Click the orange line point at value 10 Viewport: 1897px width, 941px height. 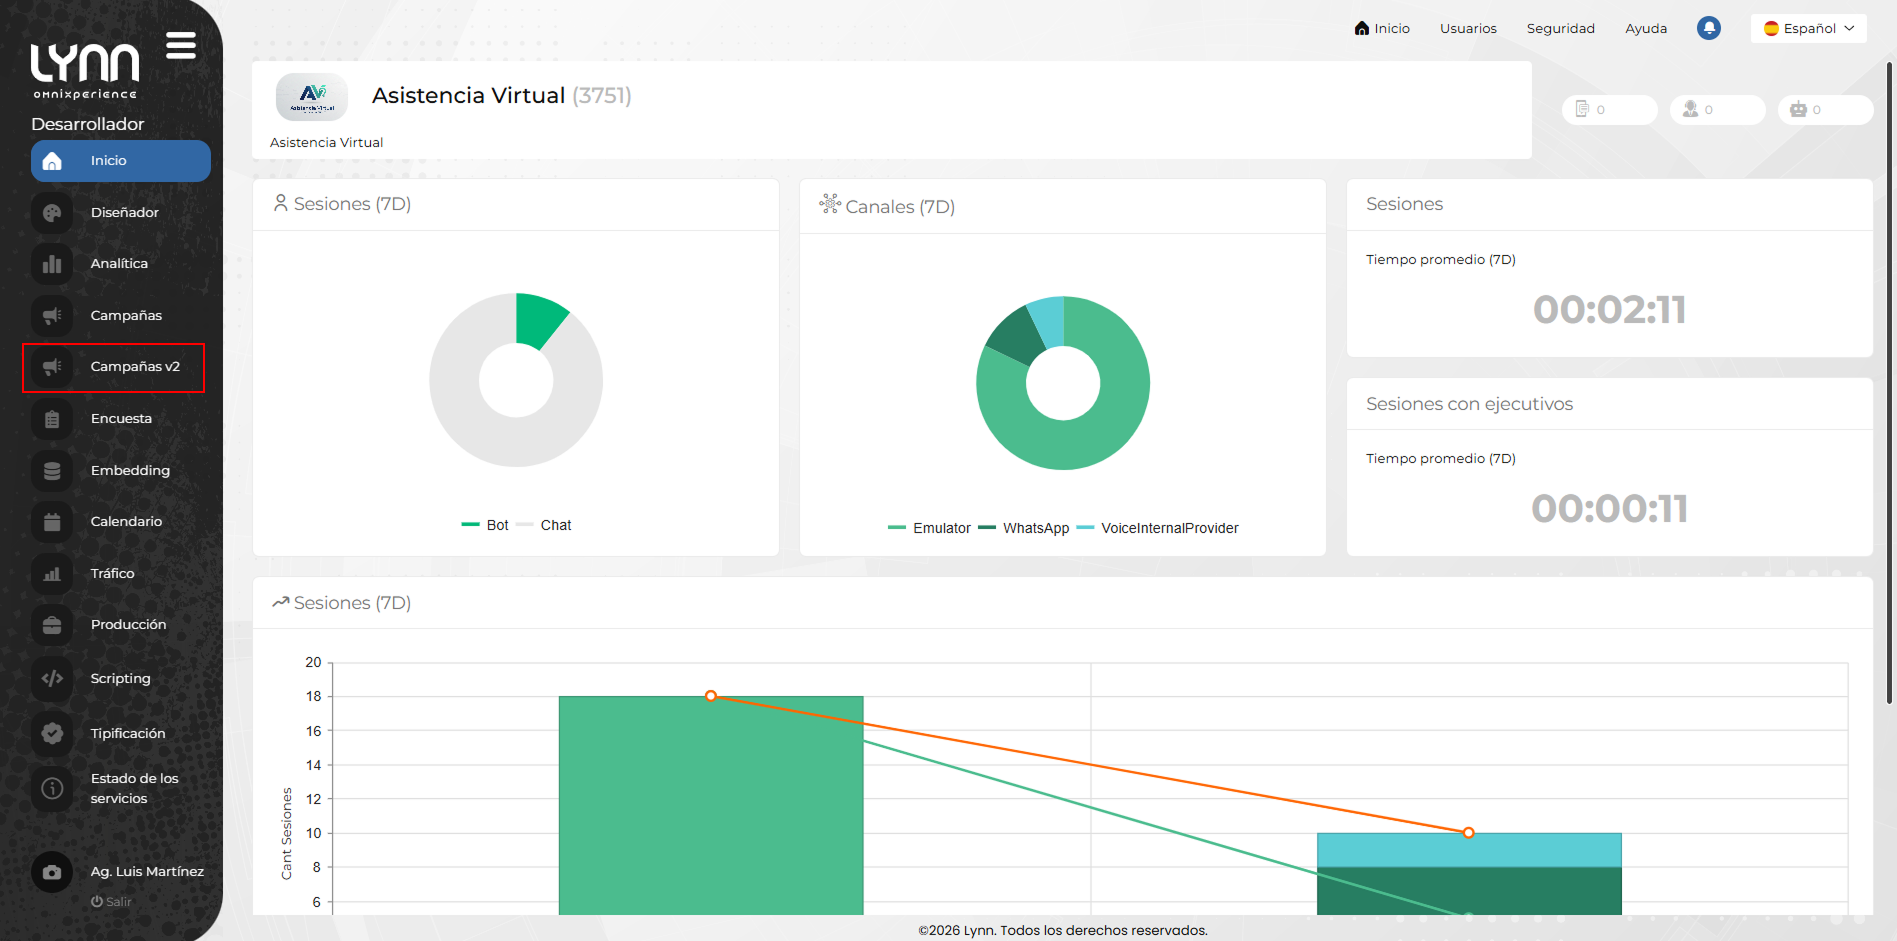[1469, 833]
